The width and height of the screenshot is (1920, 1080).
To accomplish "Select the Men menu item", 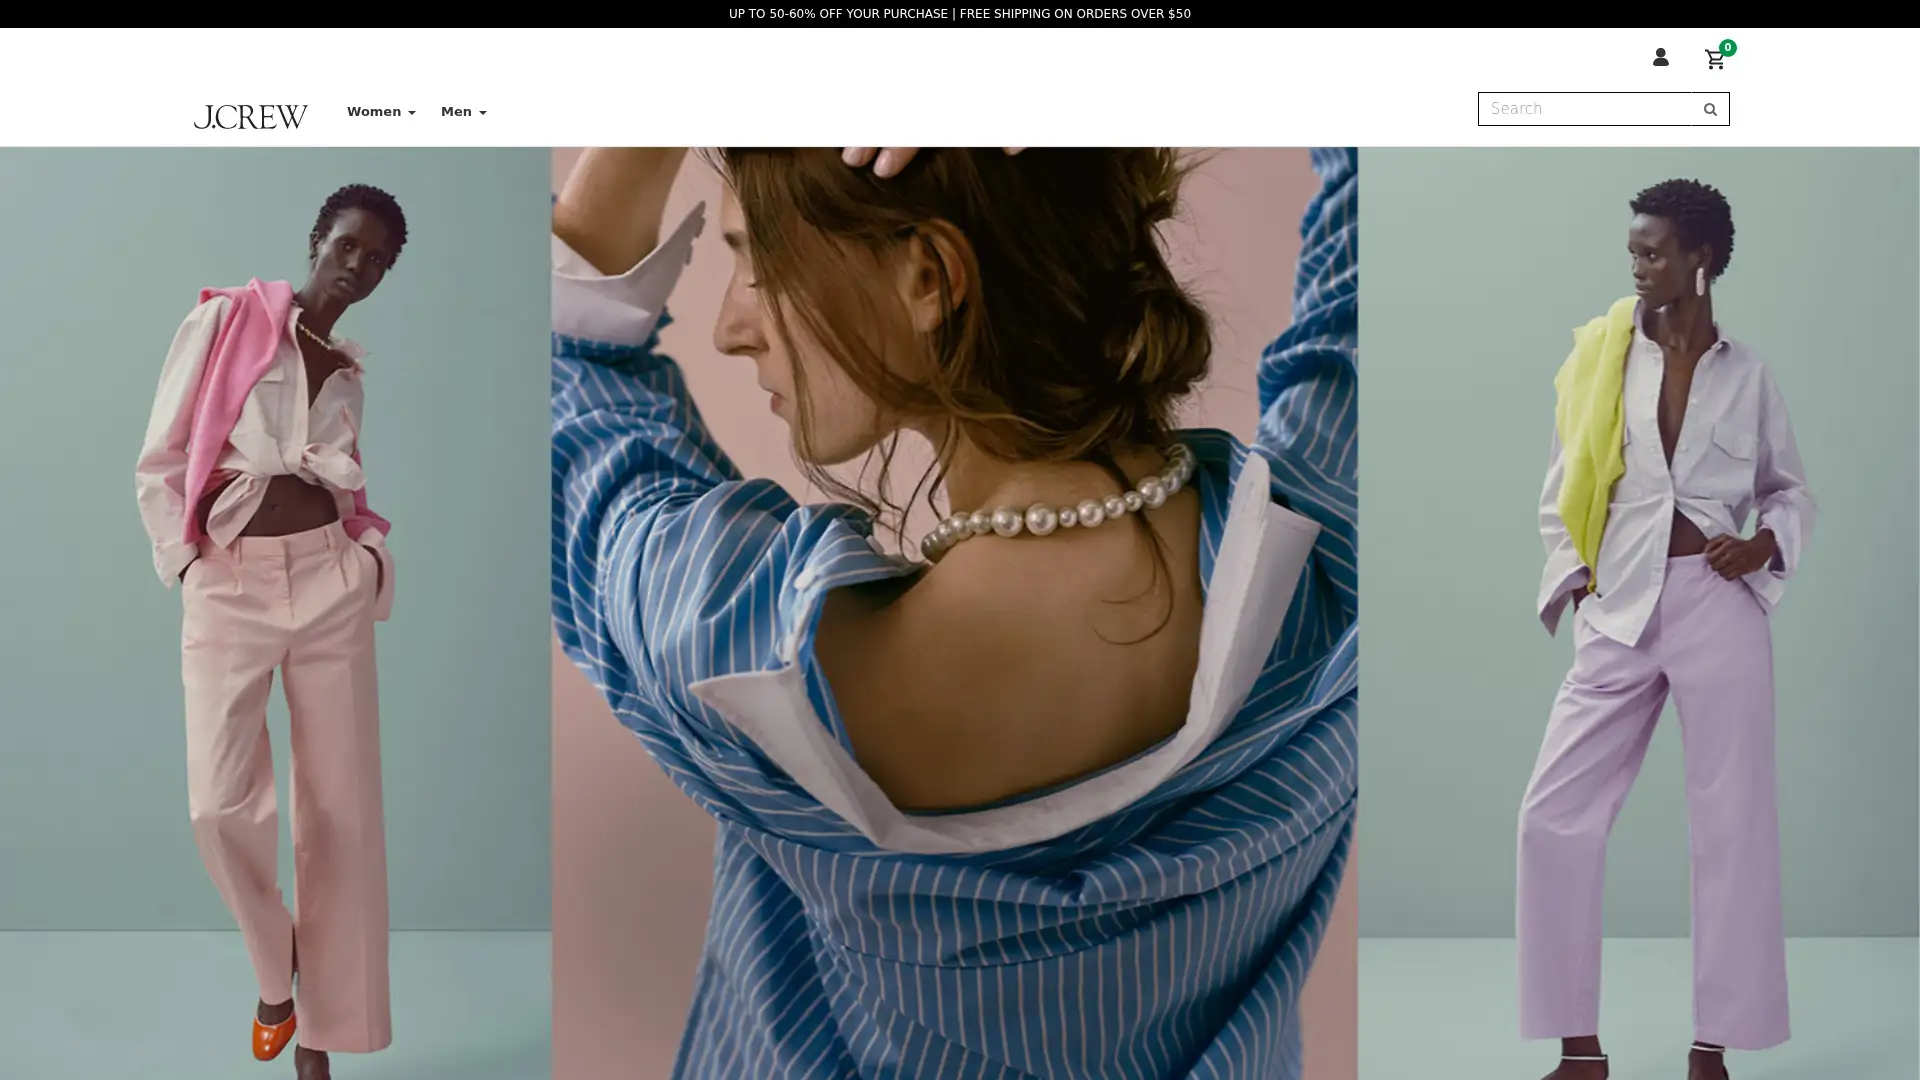I will (x=457, y=111).
